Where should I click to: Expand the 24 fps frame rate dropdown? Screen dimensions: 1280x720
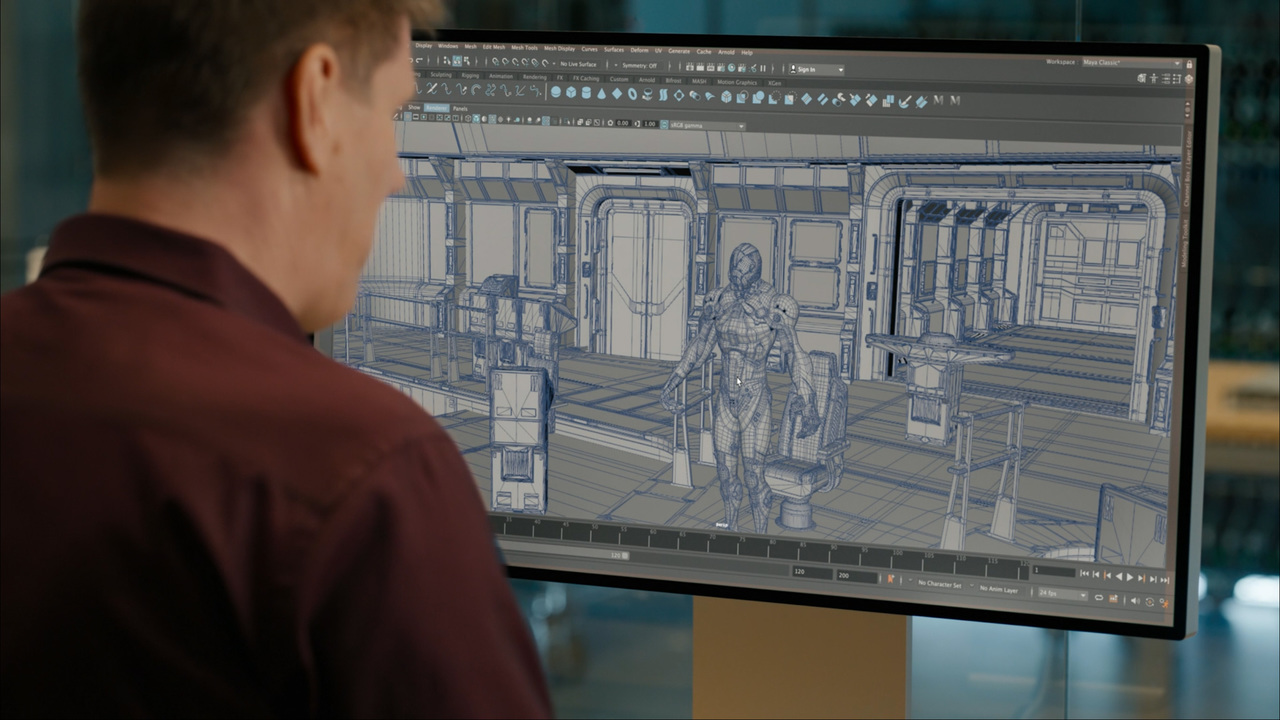pos(1060,594)
